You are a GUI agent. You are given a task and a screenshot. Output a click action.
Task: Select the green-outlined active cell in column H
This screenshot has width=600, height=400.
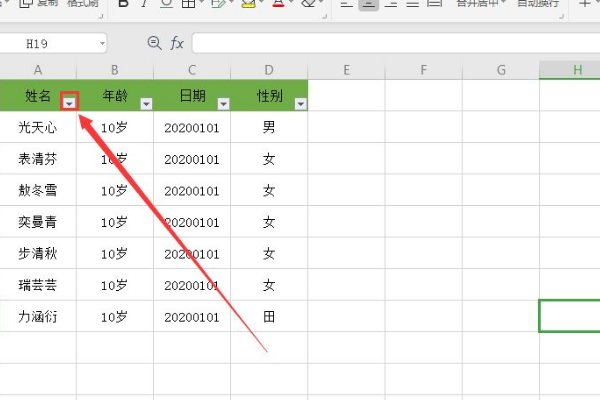[570, 316]
